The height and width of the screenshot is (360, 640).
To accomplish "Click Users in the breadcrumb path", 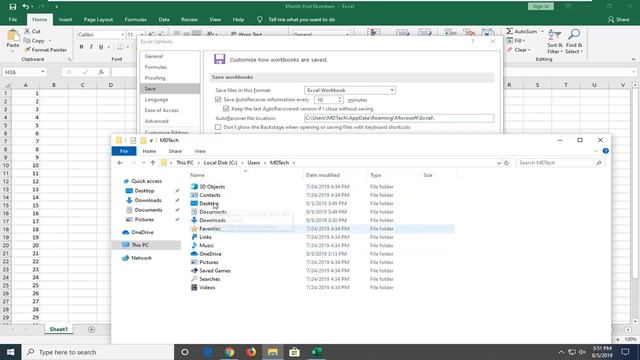I will [x=253, y=163].
